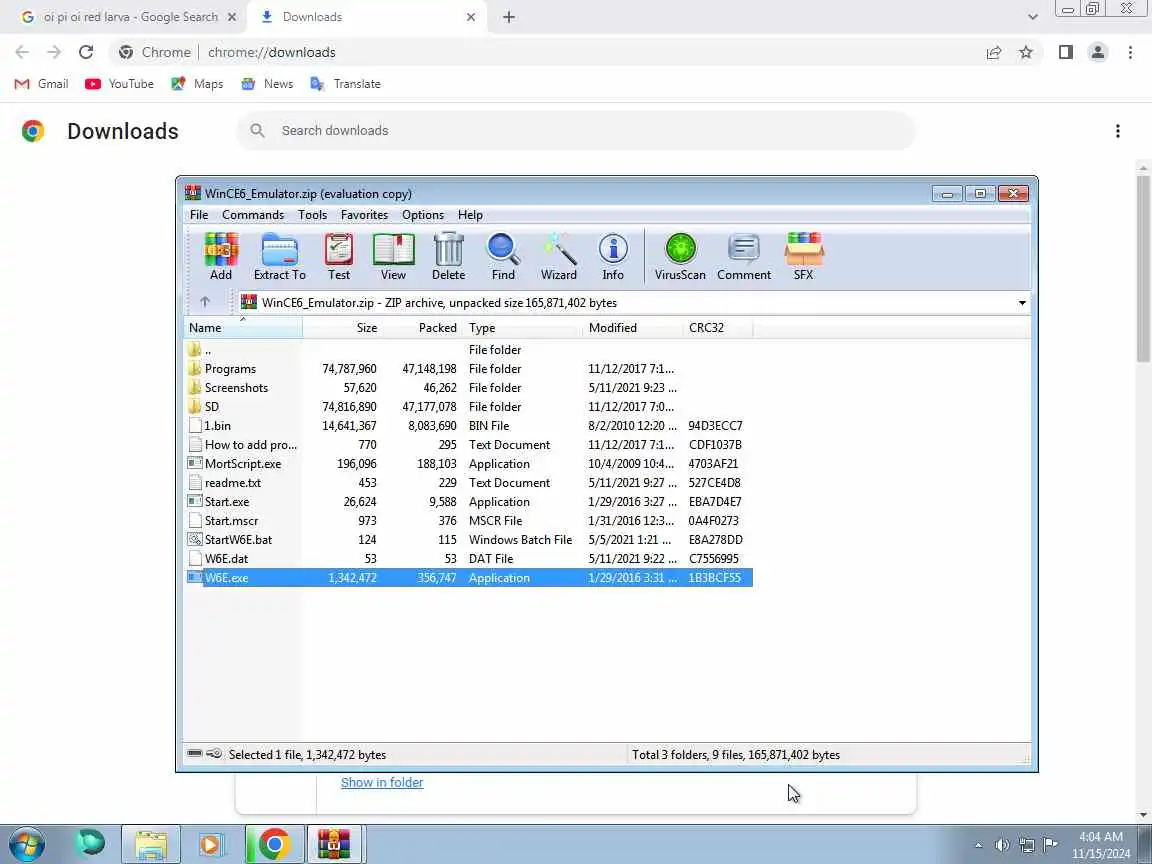Open the WinRAR Help menu

click(470, 215)
